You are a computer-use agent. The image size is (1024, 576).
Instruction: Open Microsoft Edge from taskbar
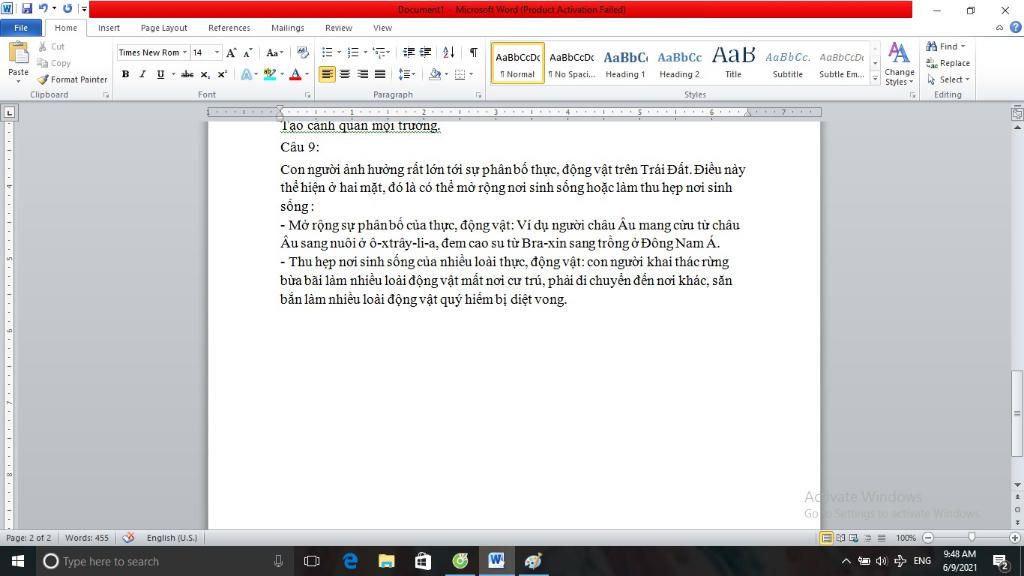[351, 561]
